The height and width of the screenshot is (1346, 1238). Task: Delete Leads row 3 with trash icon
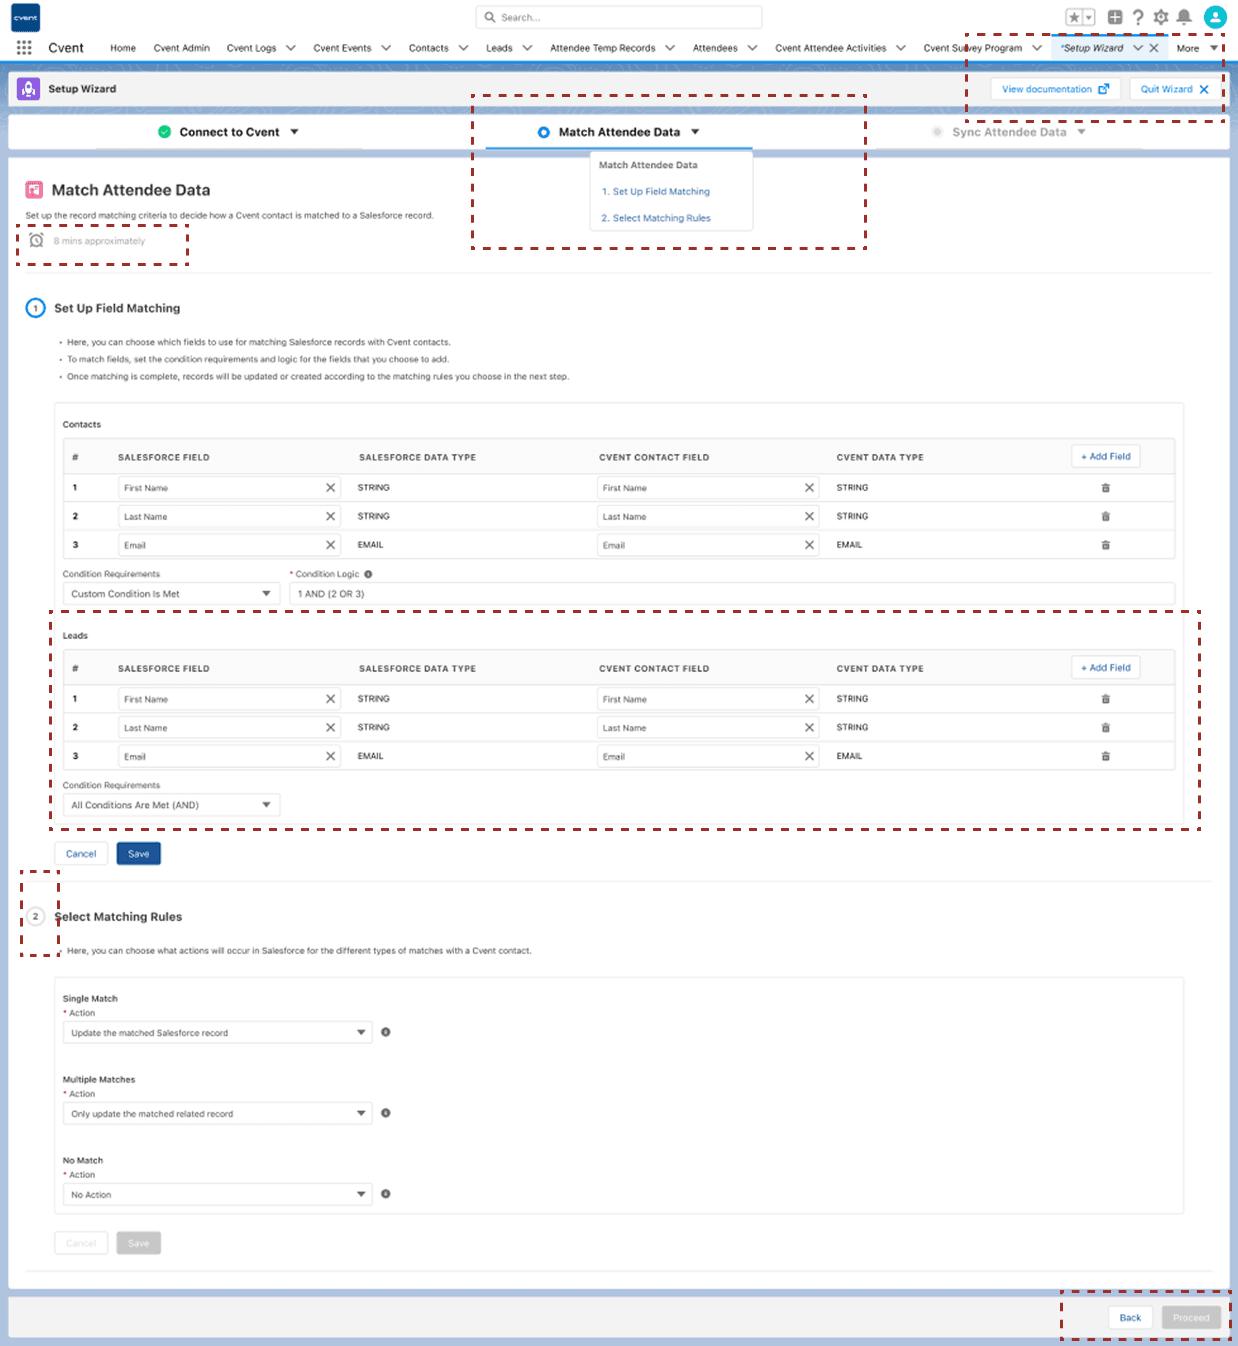[x=1105, y=756]
